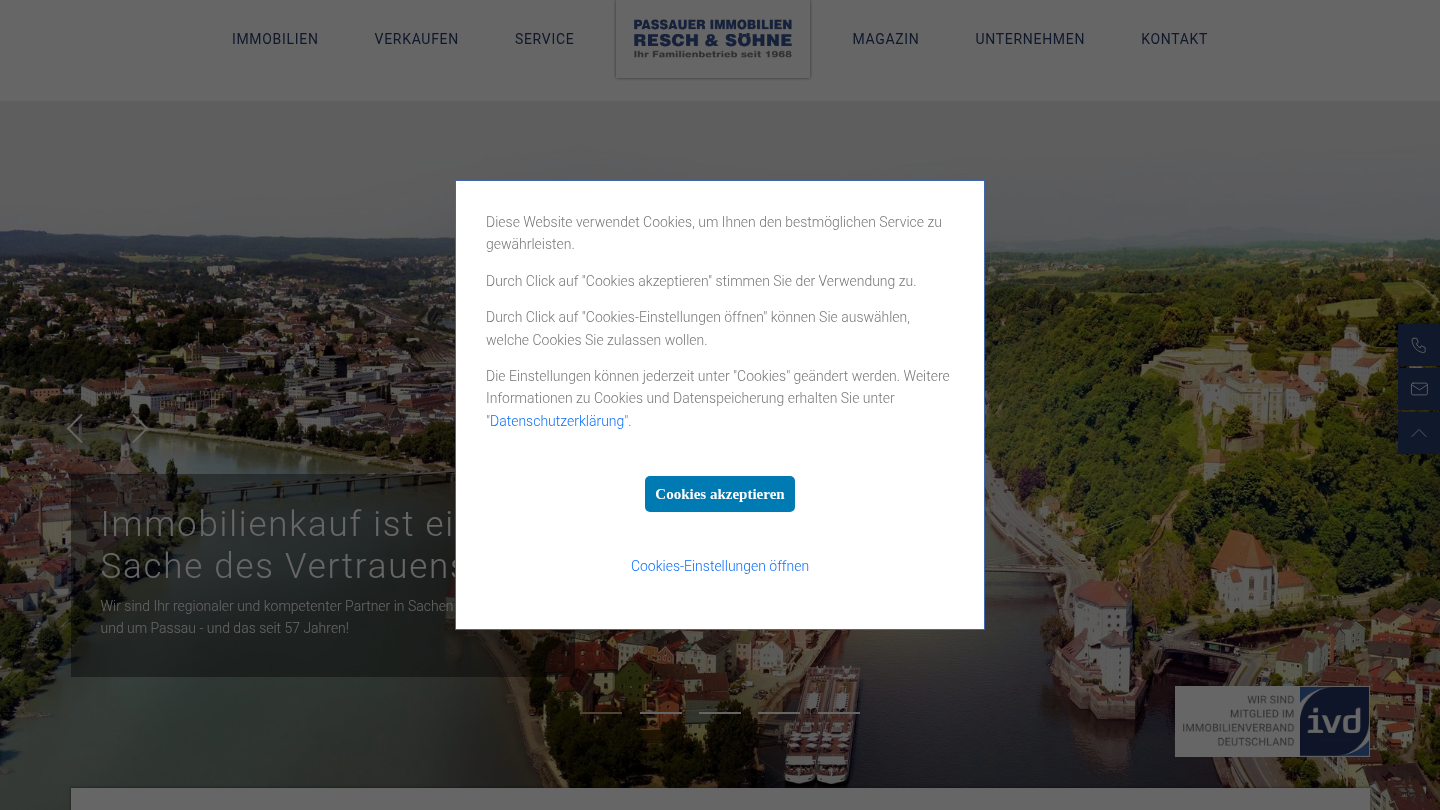Select the last slide indicator dash
The image size is (1440, 810).
pos(838,712)
